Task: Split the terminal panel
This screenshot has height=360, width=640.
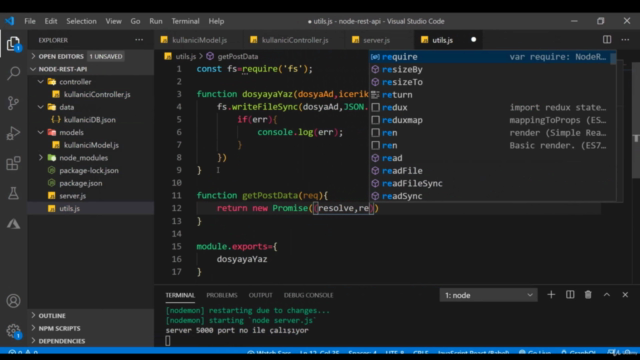Action: (x=570, y=295)
